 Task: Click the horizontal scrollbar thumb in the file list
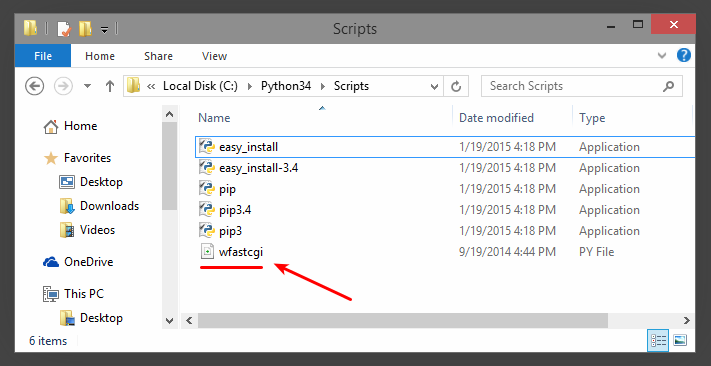[x=403, y=321]
